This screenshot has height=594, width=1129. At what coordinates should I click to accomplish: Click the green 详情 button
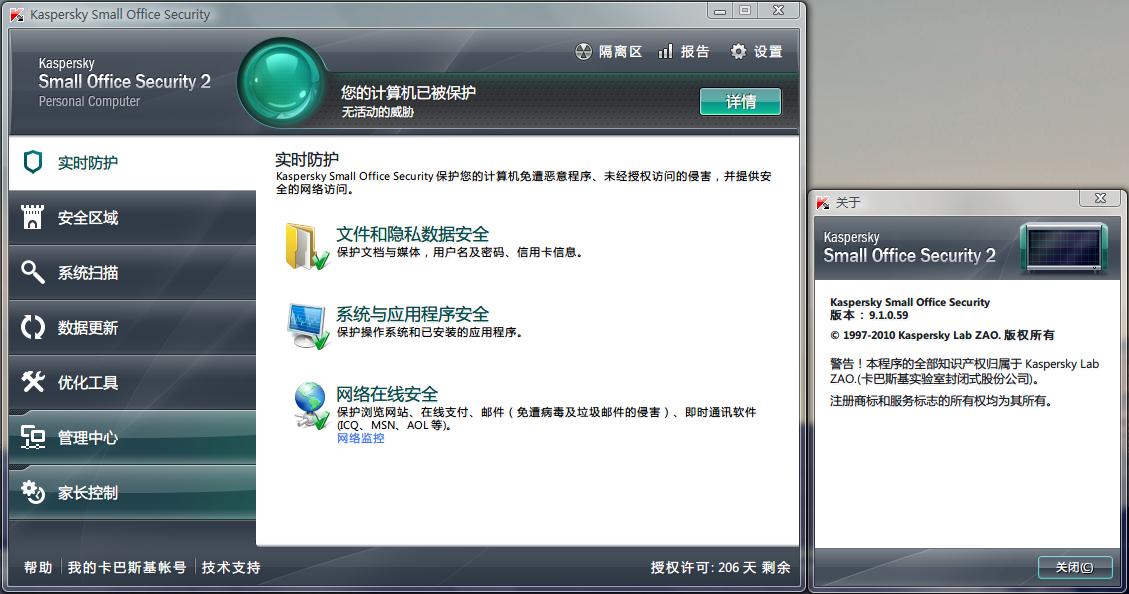[x=740, y=102]
